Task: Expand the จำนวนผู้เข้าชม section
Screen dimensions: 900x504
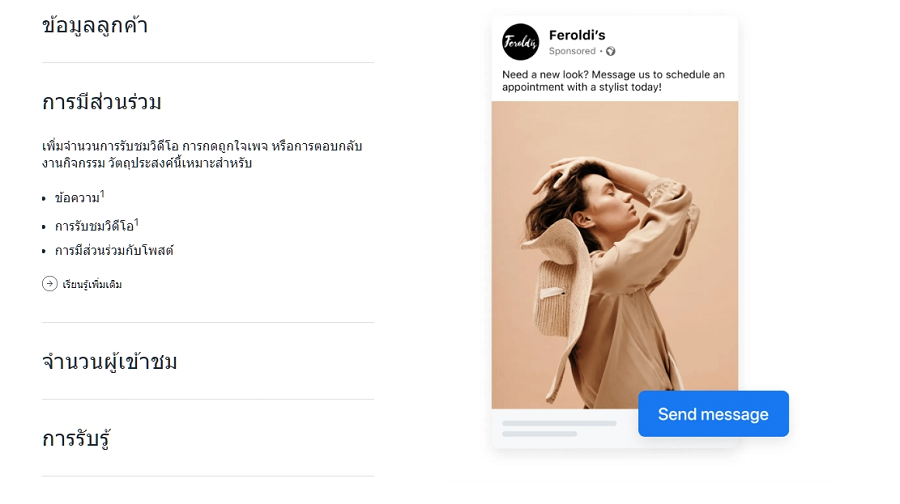Action: 110,362
